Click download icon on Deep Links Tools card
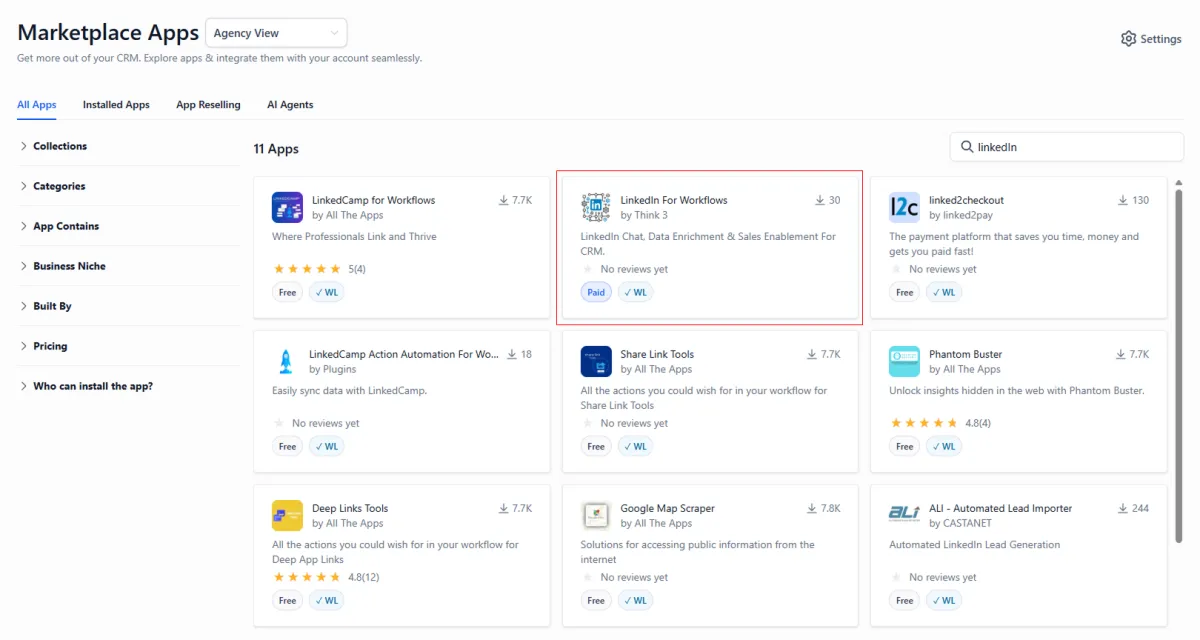The height and width of the screenshot is (640, 1200). (x=503, y=508)
